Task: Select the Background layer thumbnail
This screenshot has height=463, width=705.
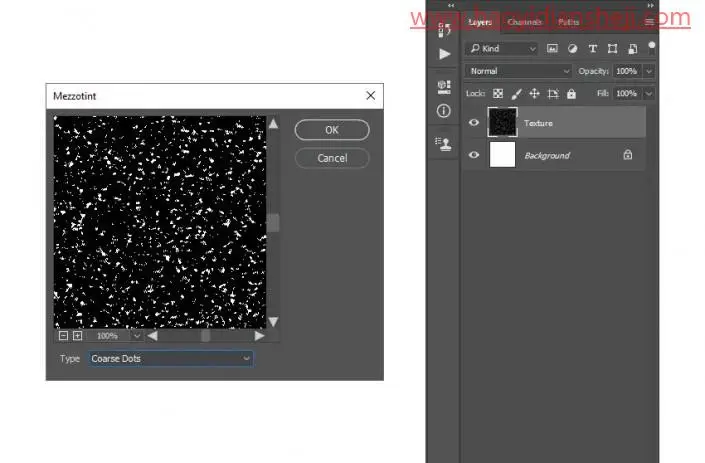Action: (502, 155)
